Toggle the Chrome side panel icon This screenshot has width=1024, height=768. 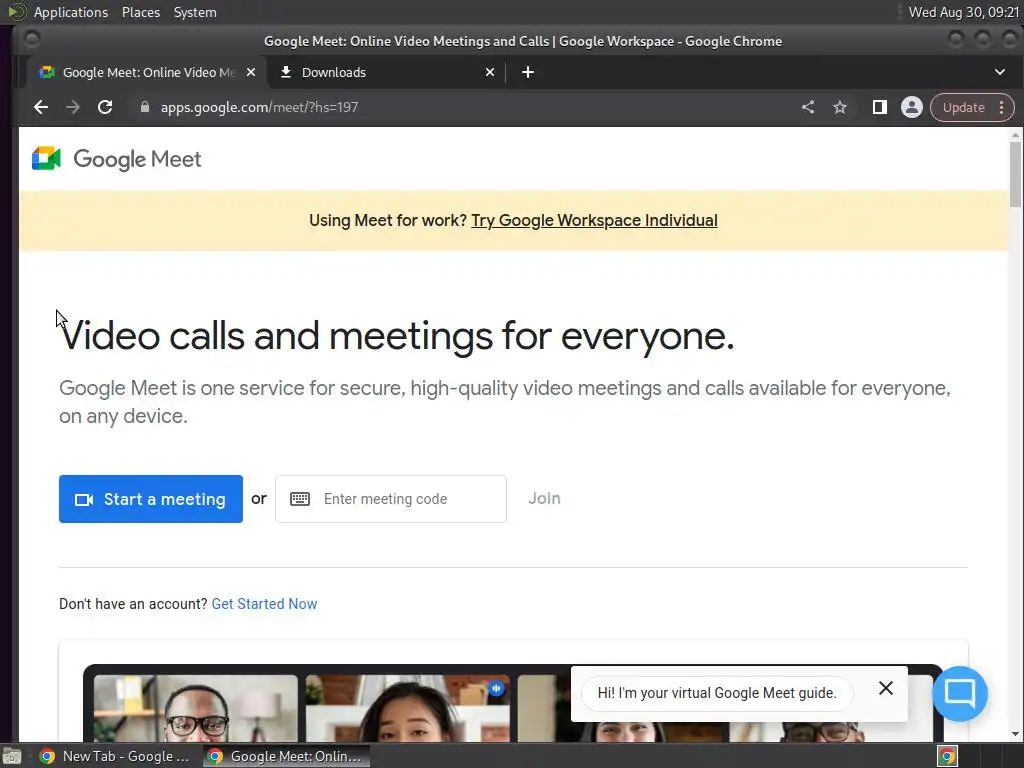[880, 107]
